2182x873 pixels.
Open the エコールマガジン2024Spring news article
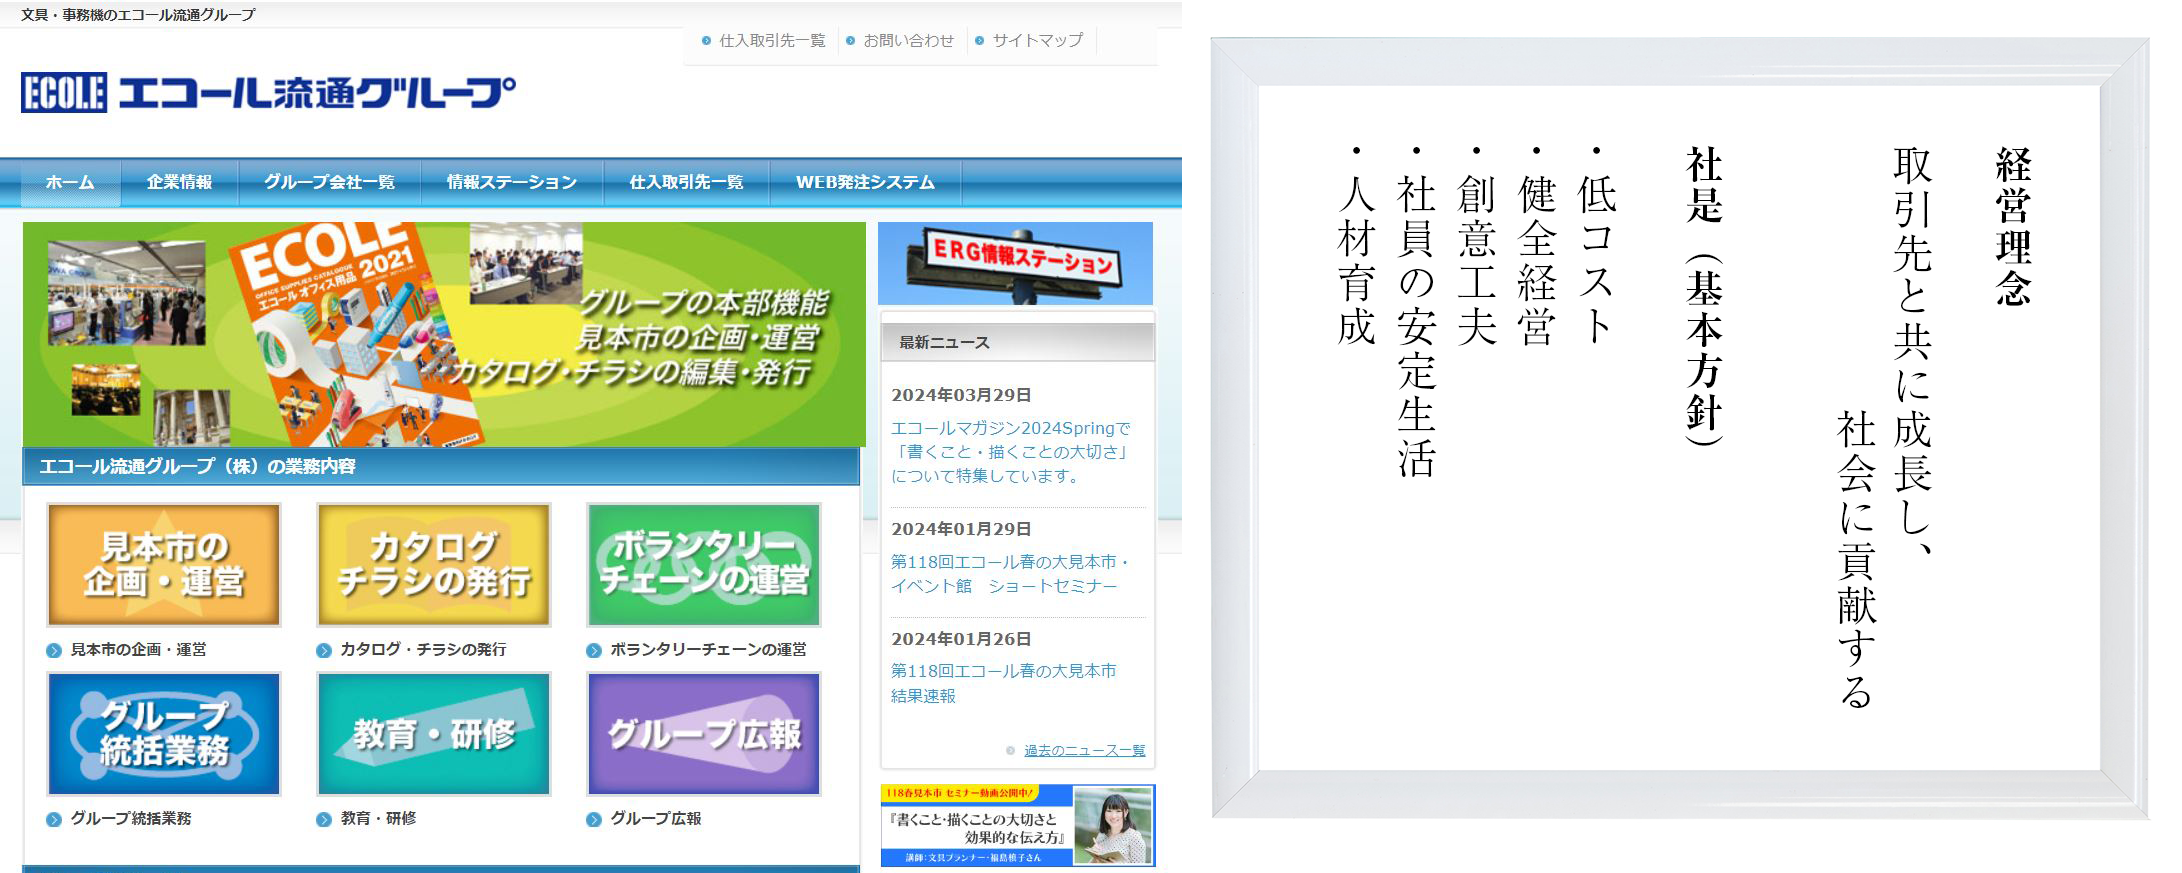(x=1010, y=452)
